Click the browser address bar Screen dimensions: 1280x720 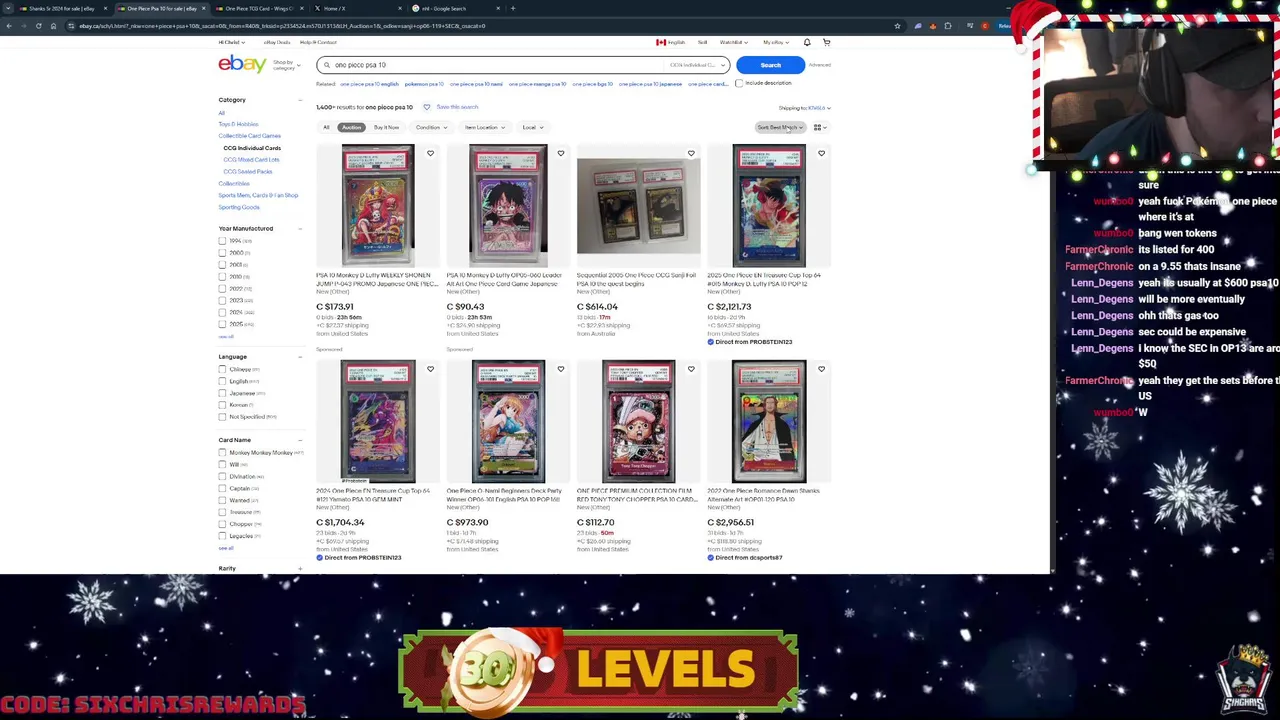point(480,25)
